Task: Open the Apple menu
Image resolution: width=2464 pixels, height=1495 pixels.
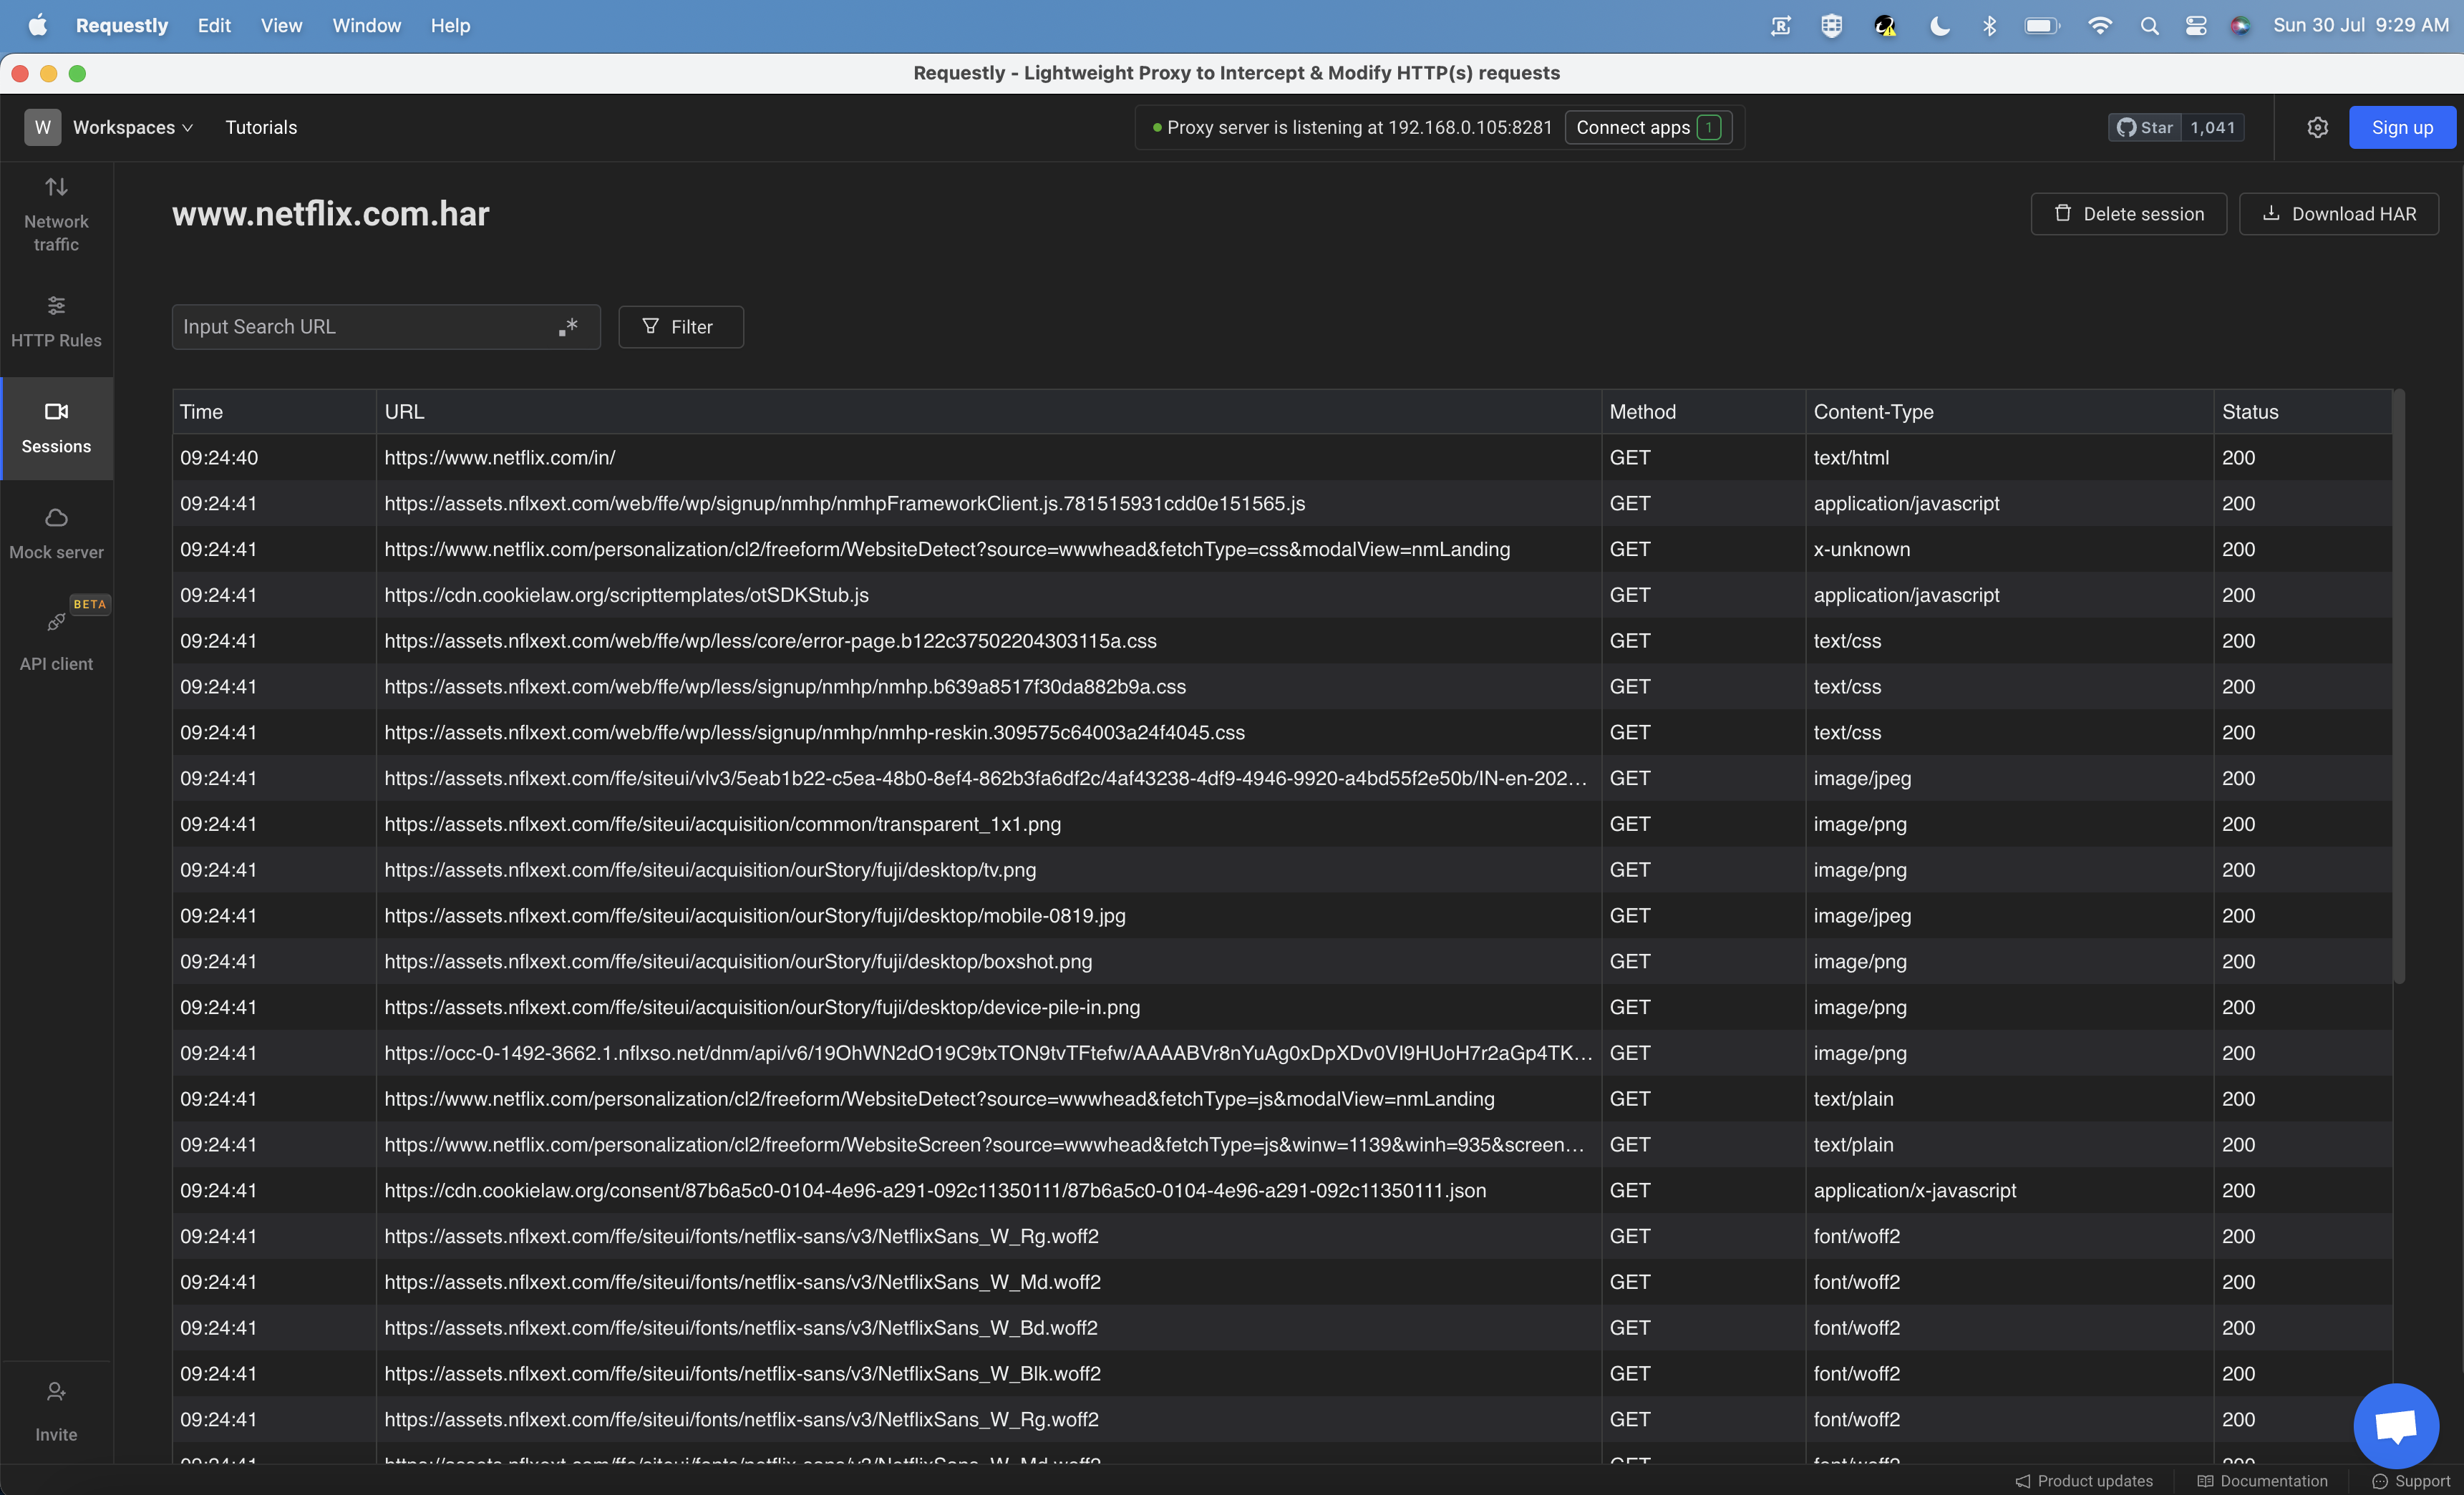Action: click(x=37, y=25)
